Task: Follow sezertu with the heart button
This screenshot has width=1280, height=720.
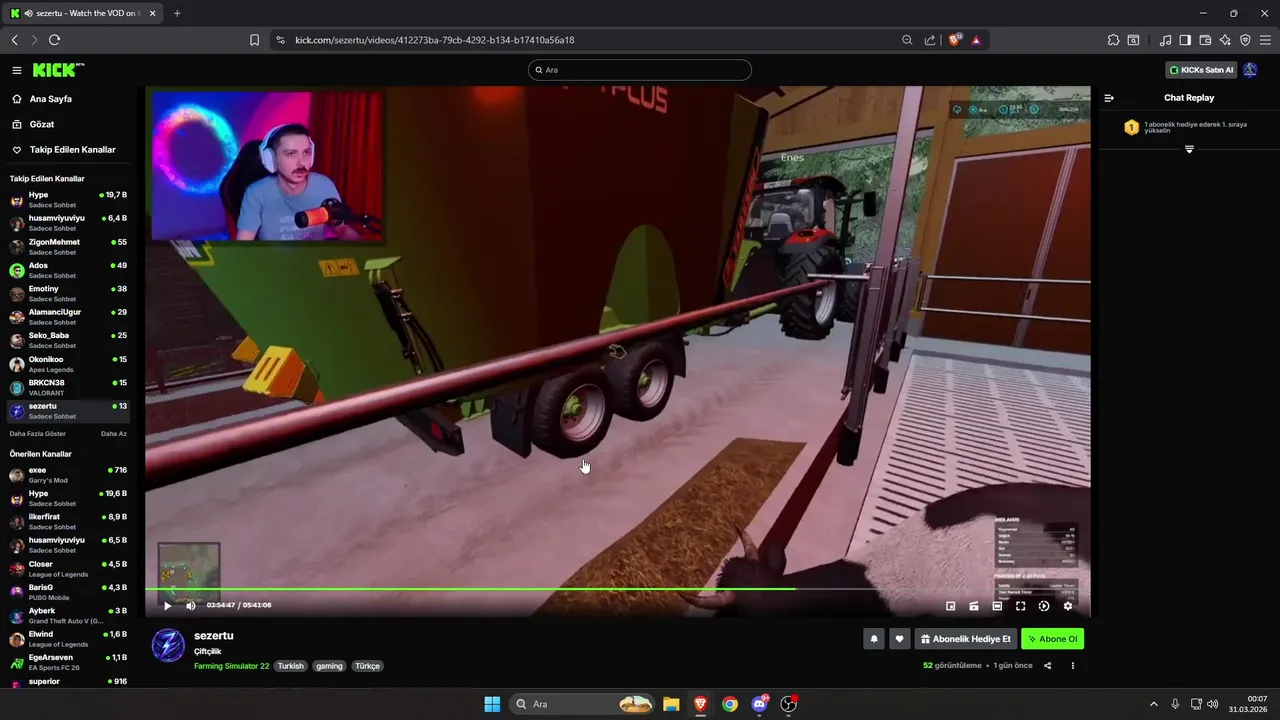Action: click(899, 639)
